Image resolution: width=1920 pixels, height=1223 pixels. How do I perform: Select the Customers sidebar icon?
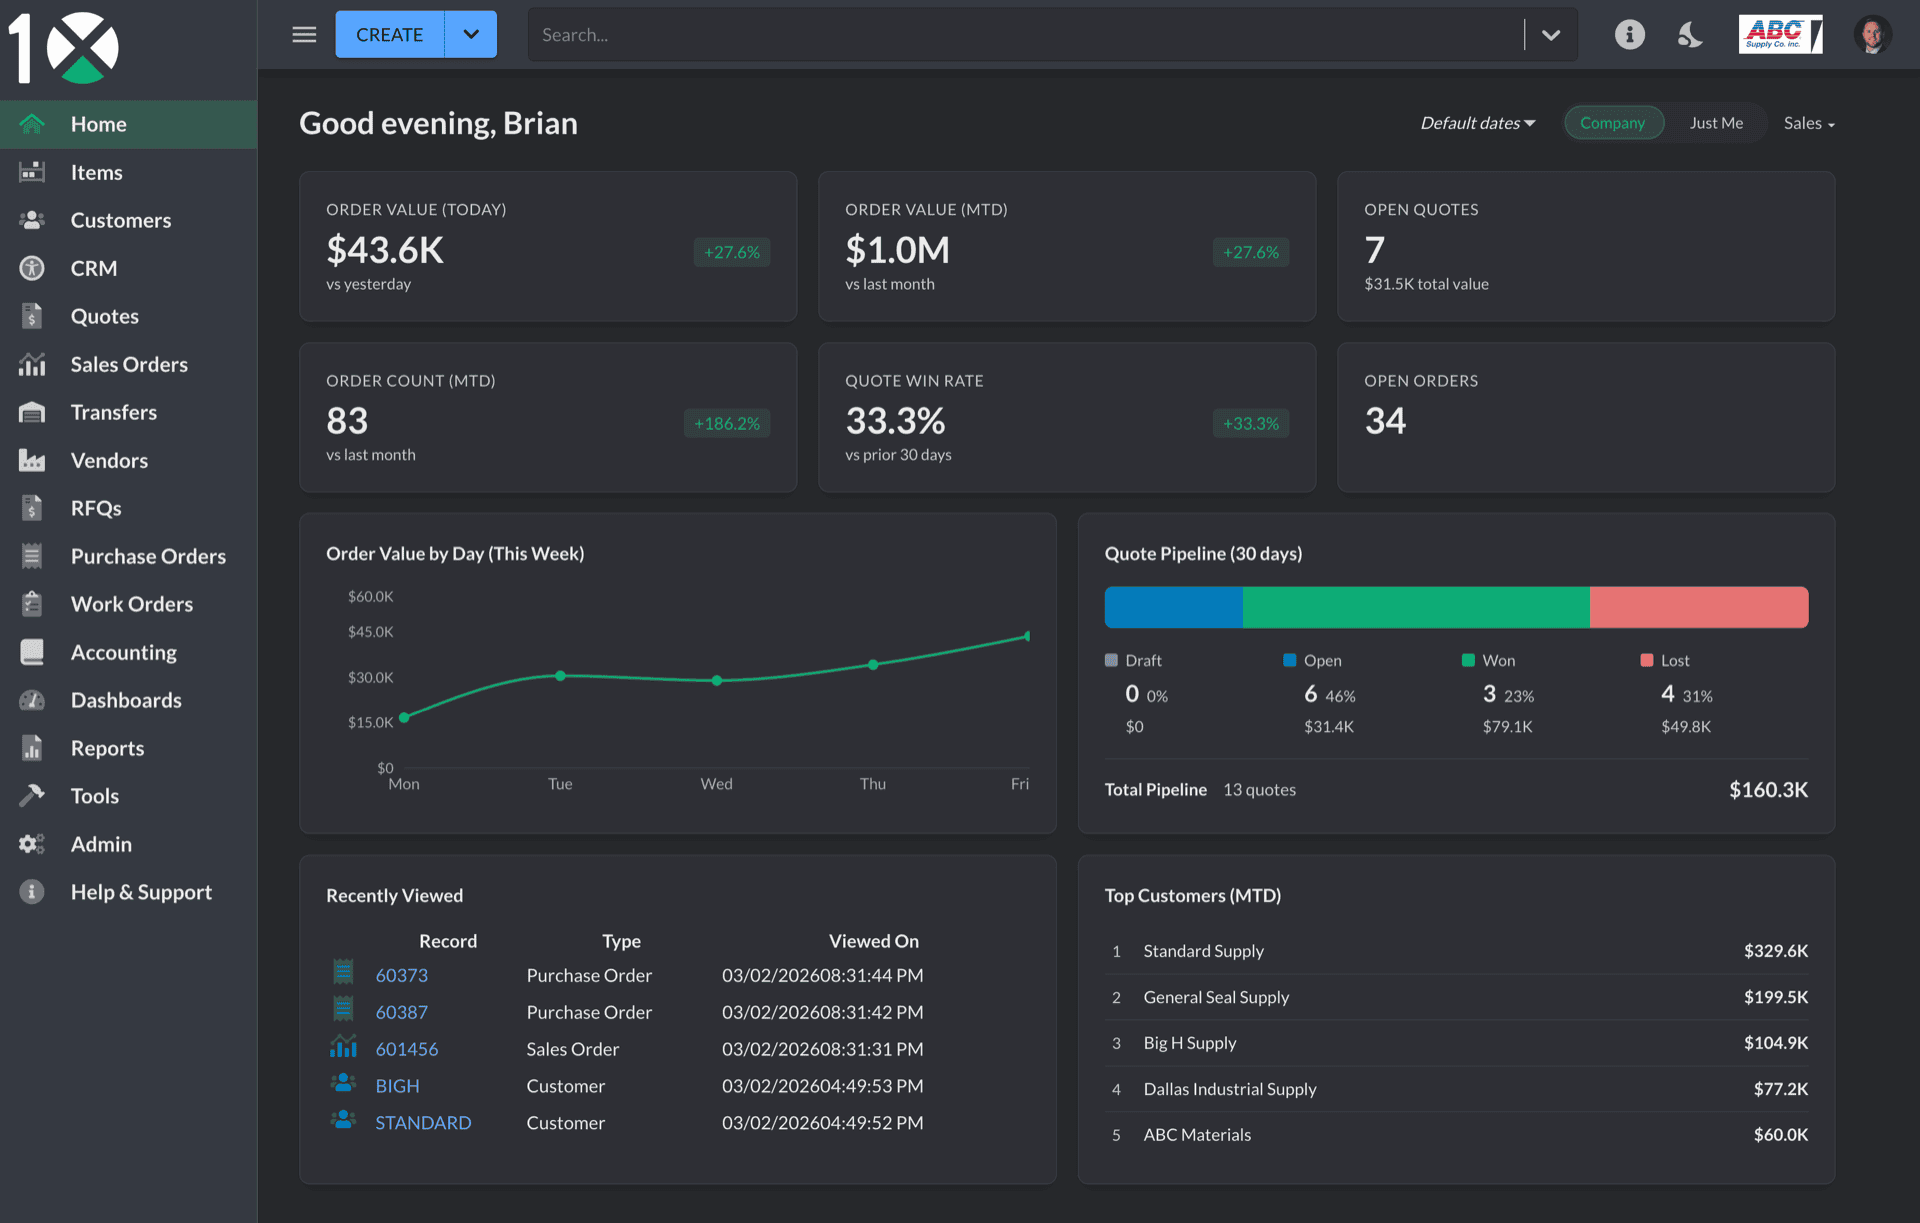coord(32,220)
